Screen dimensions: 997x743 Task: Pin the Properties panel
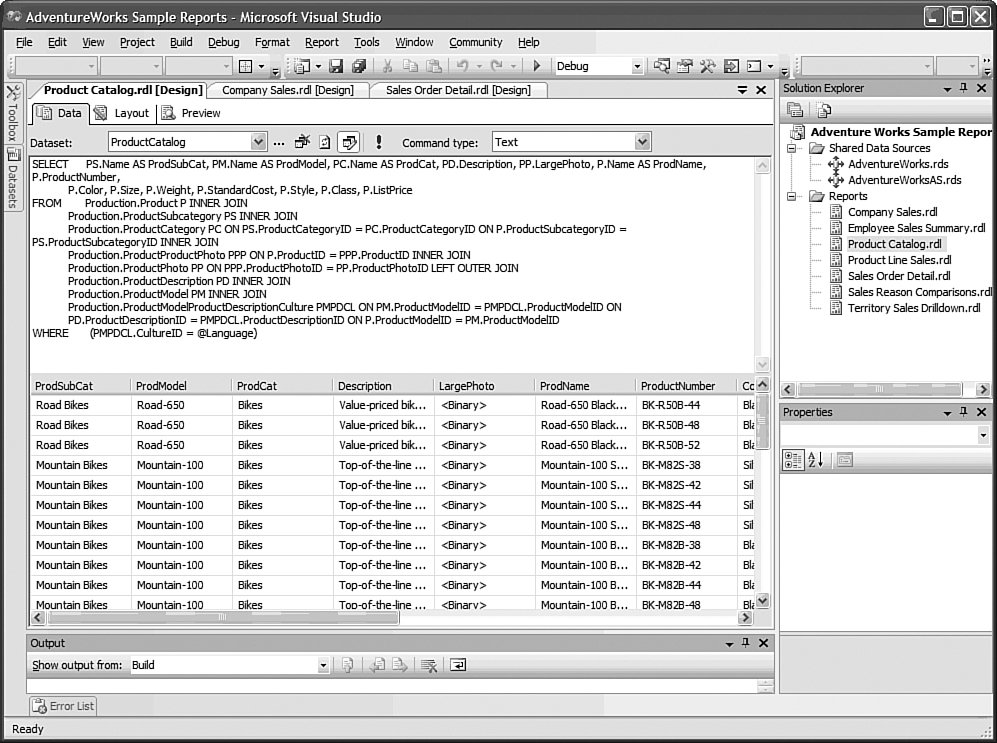pyautogui.click(x=964, y=412)
